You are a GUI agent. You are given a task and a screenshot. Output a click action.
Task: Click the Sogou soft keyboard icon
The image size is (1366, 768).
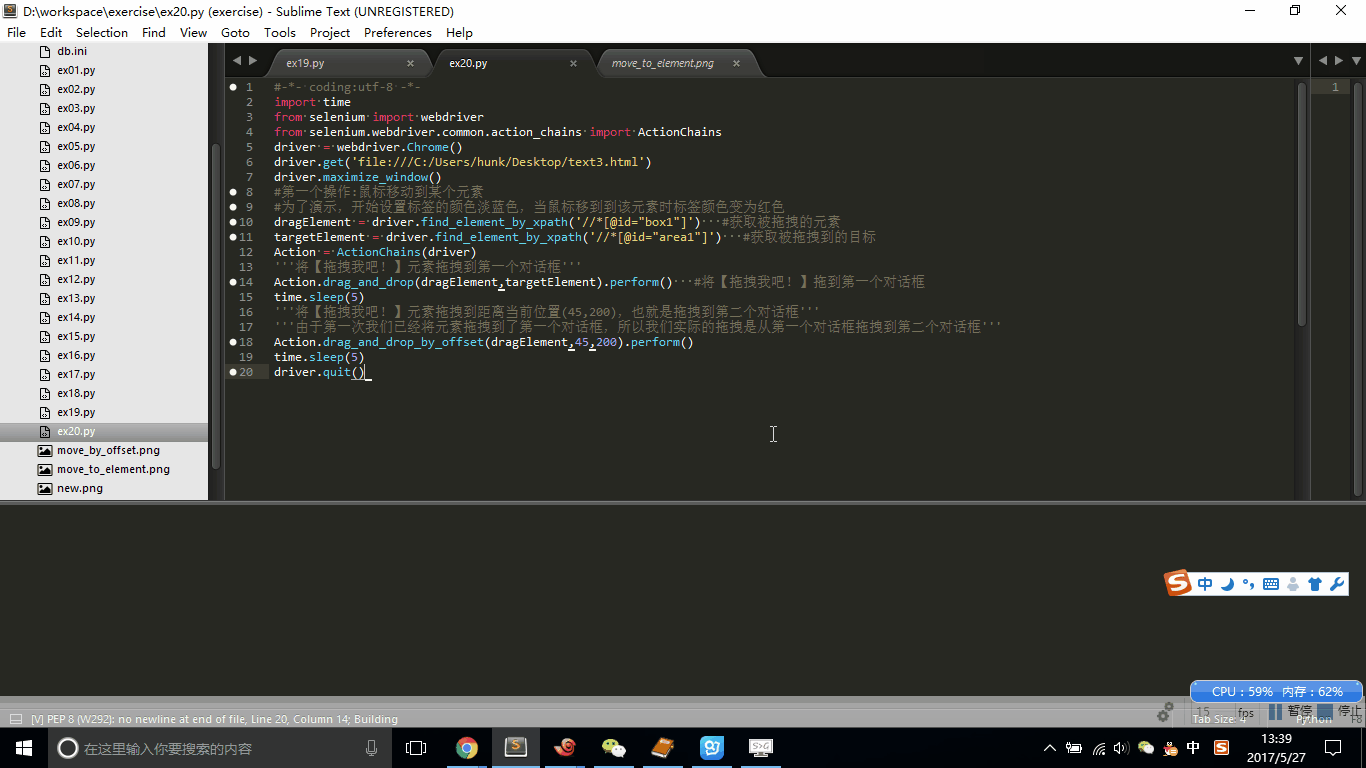click(x=1271, y=584)
